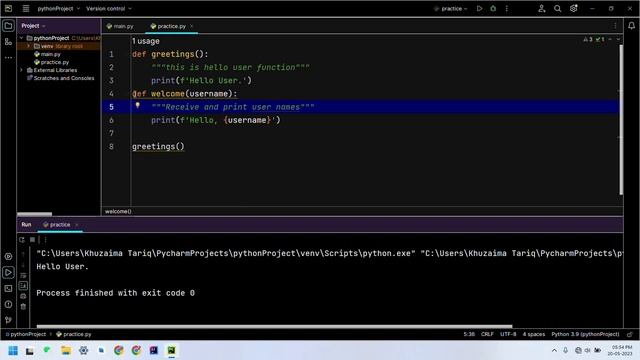Open the Project view dropdown
640x360 pixels.
33,26
